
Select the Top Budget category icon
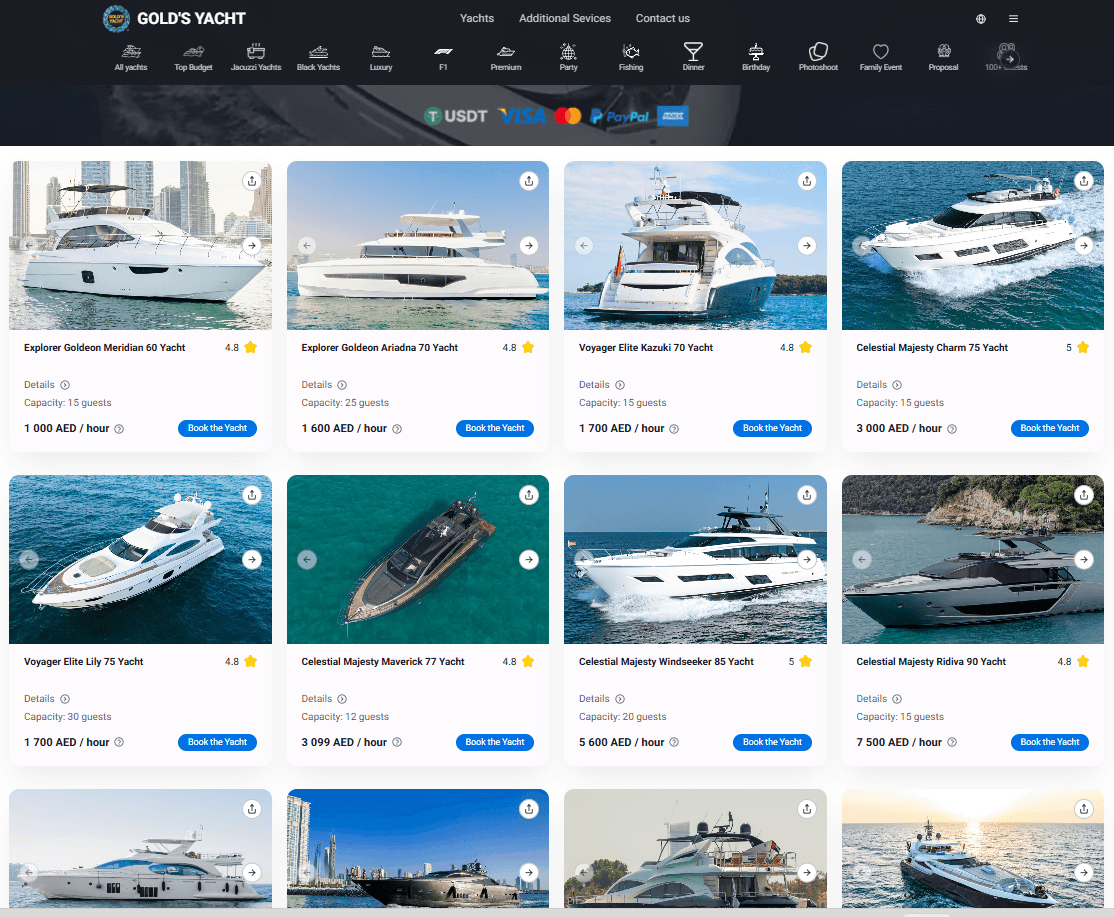tap(193, 57)
